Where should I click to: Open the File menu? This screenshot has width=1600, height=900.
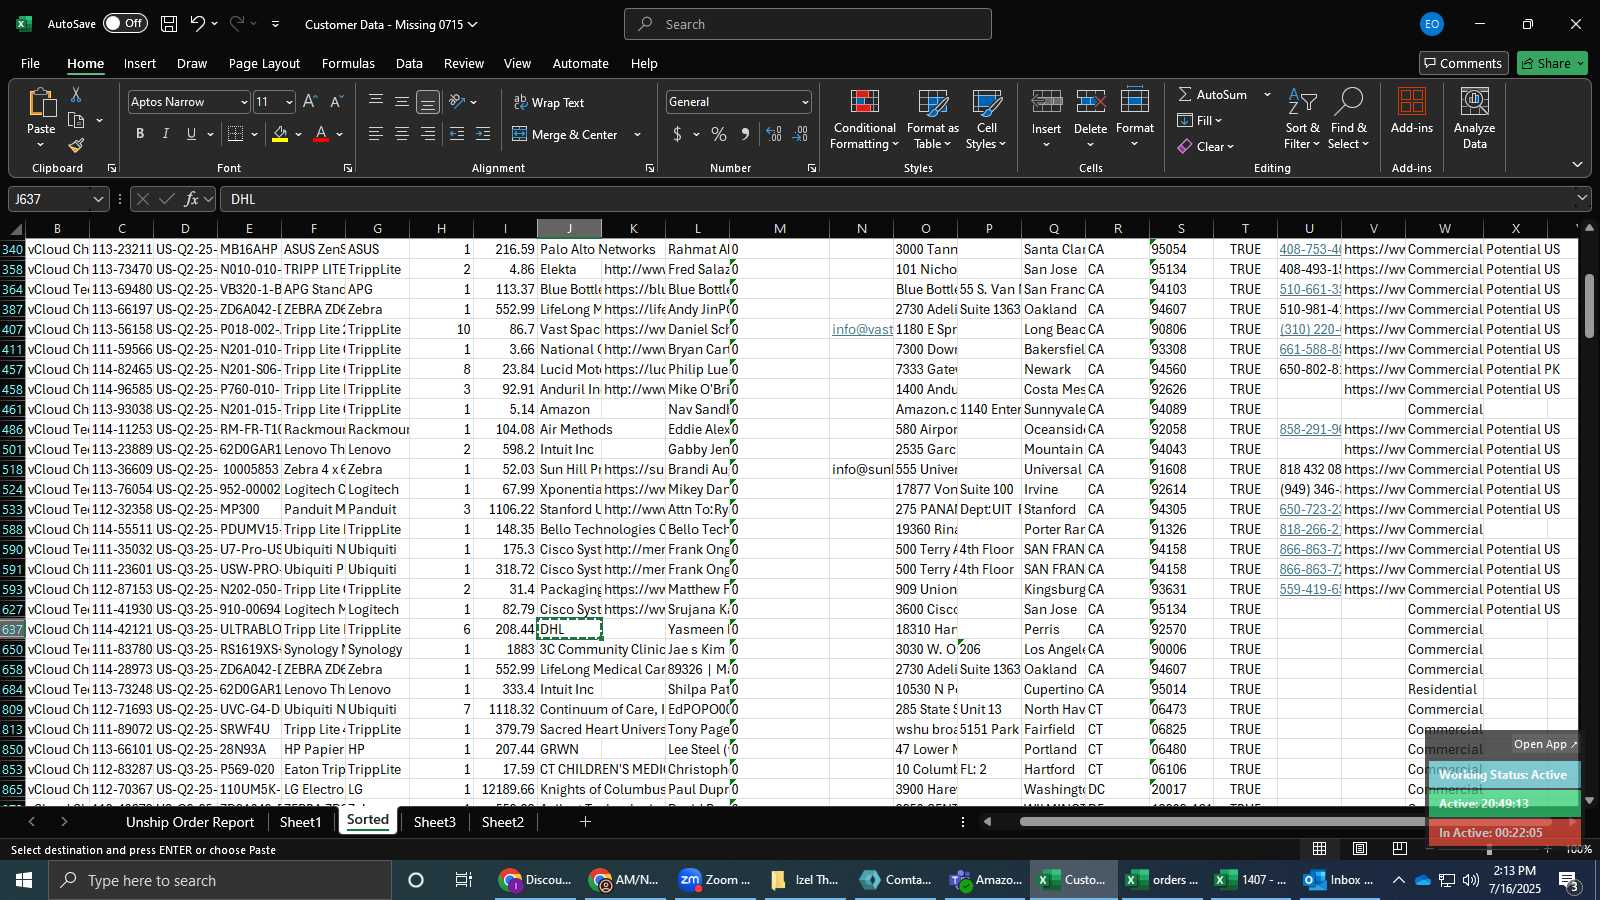[31, 63]
